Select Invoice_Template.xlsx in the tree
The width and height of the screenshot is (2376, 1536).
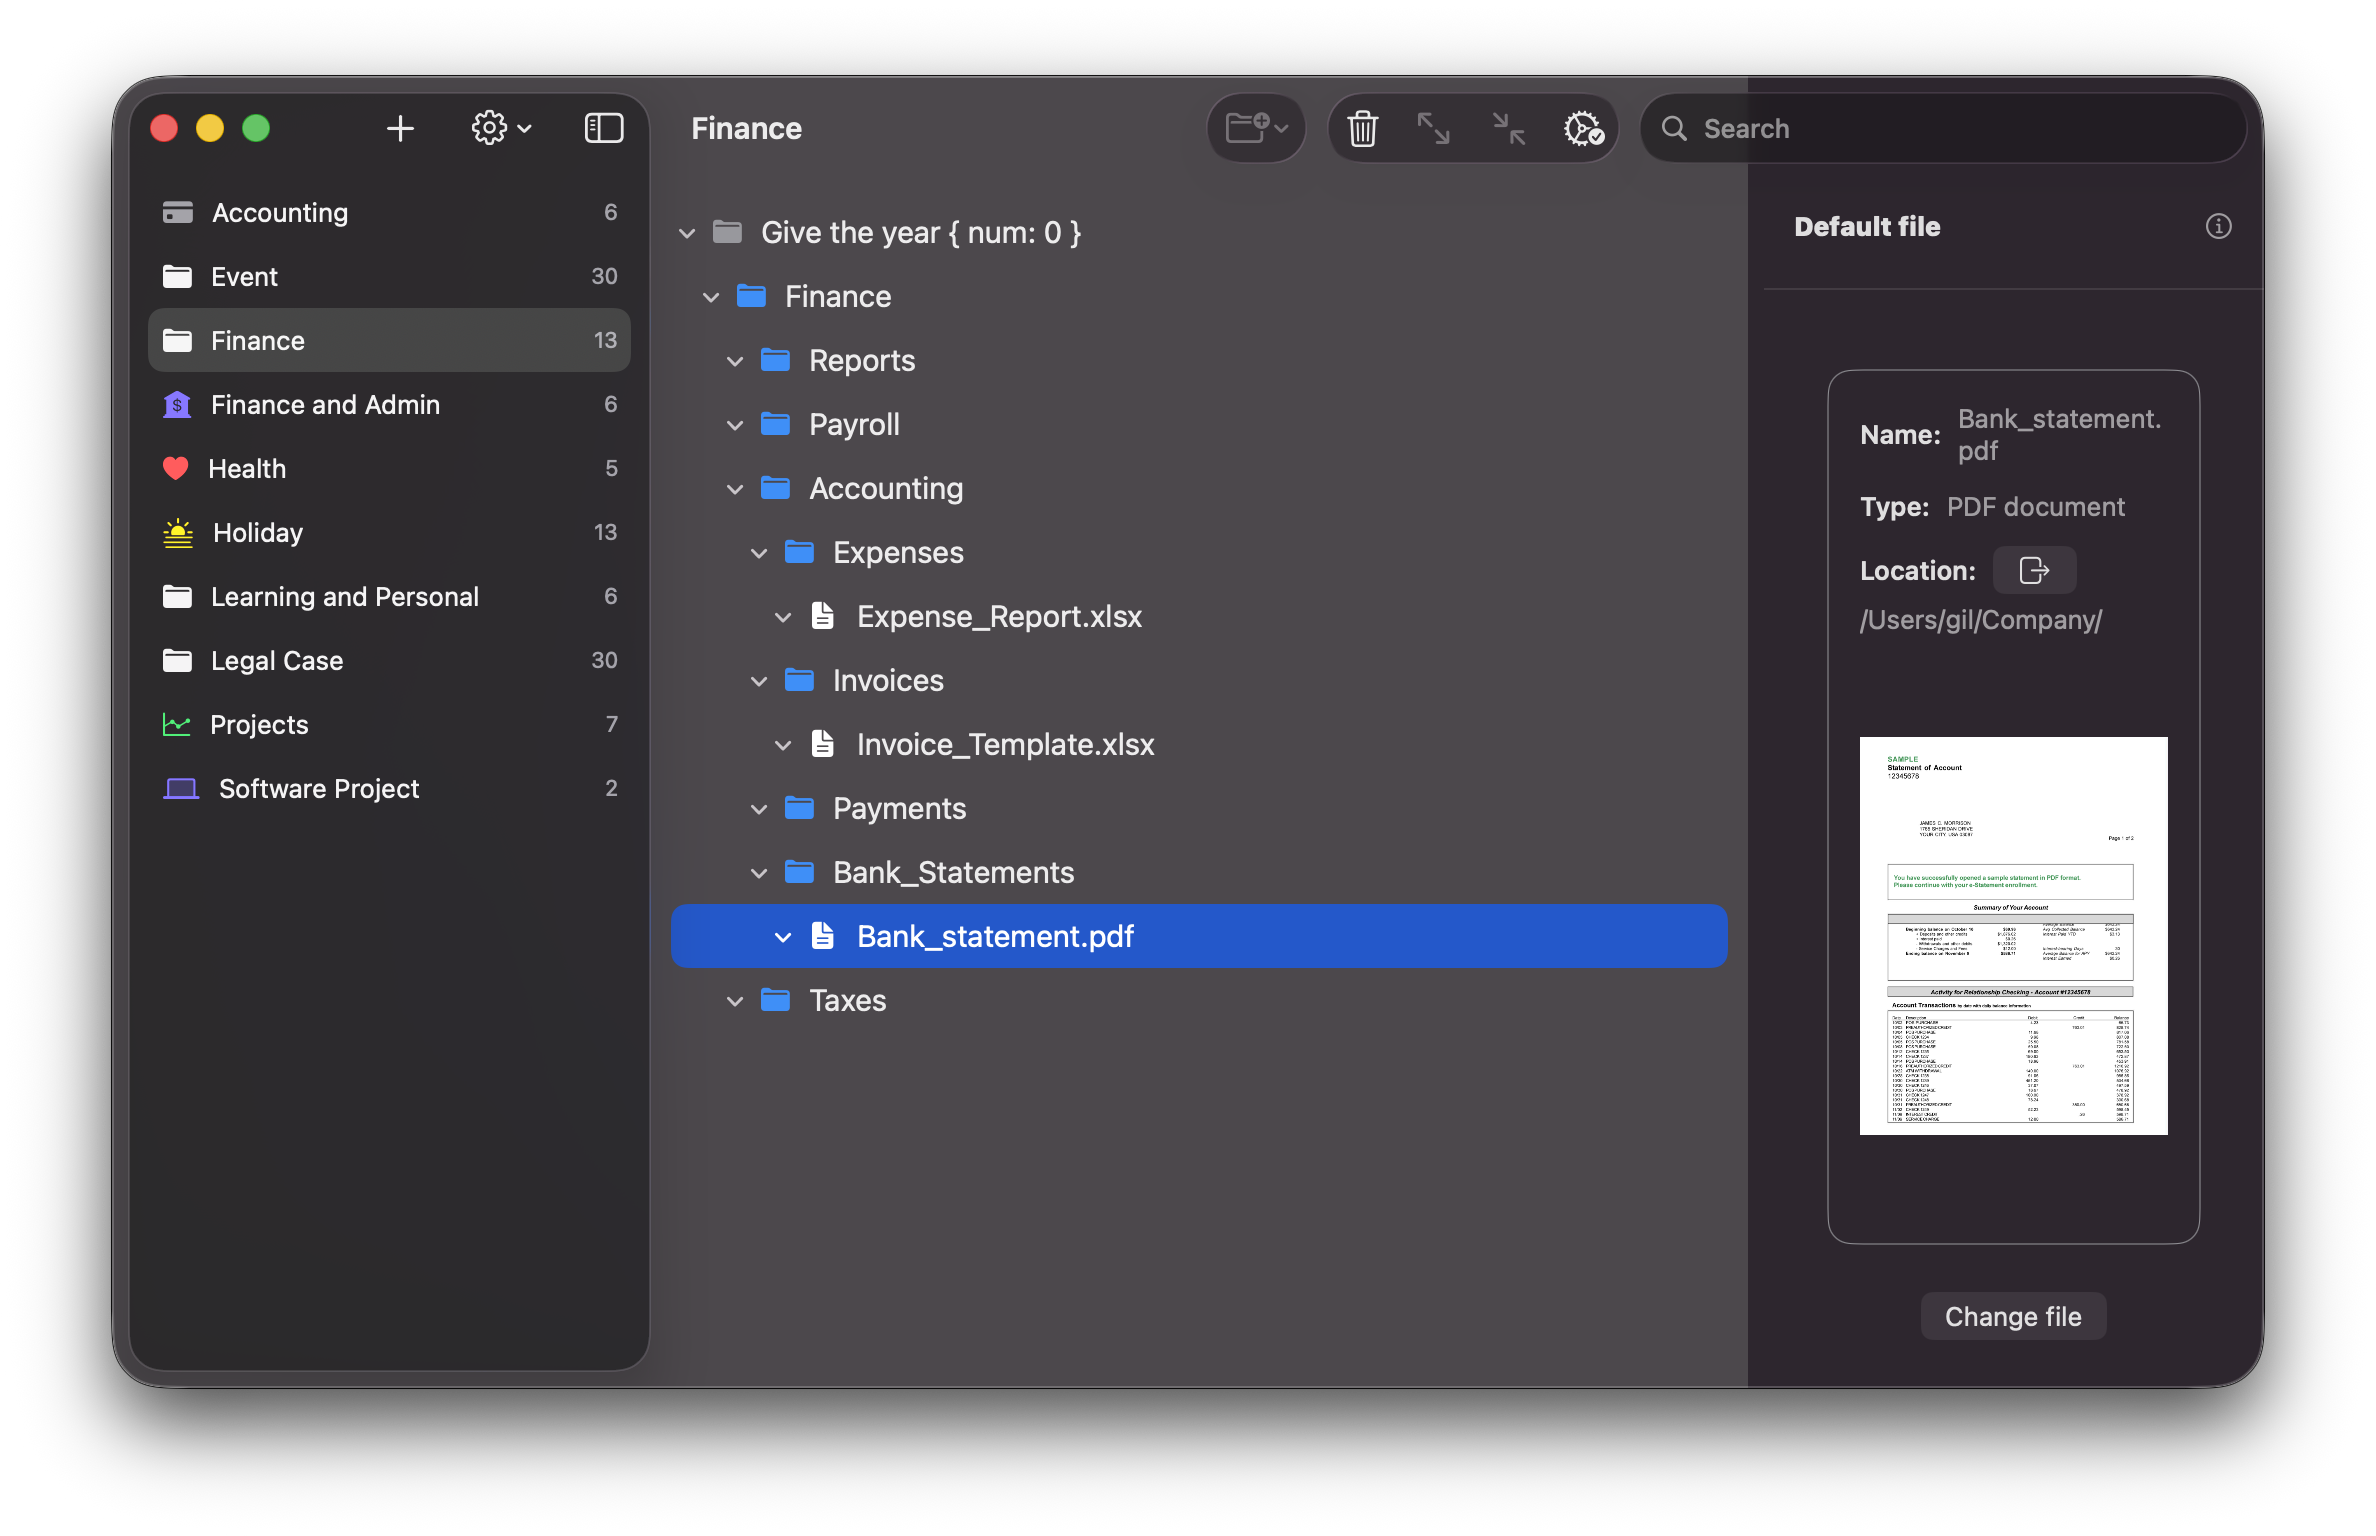click(1005, 744)
